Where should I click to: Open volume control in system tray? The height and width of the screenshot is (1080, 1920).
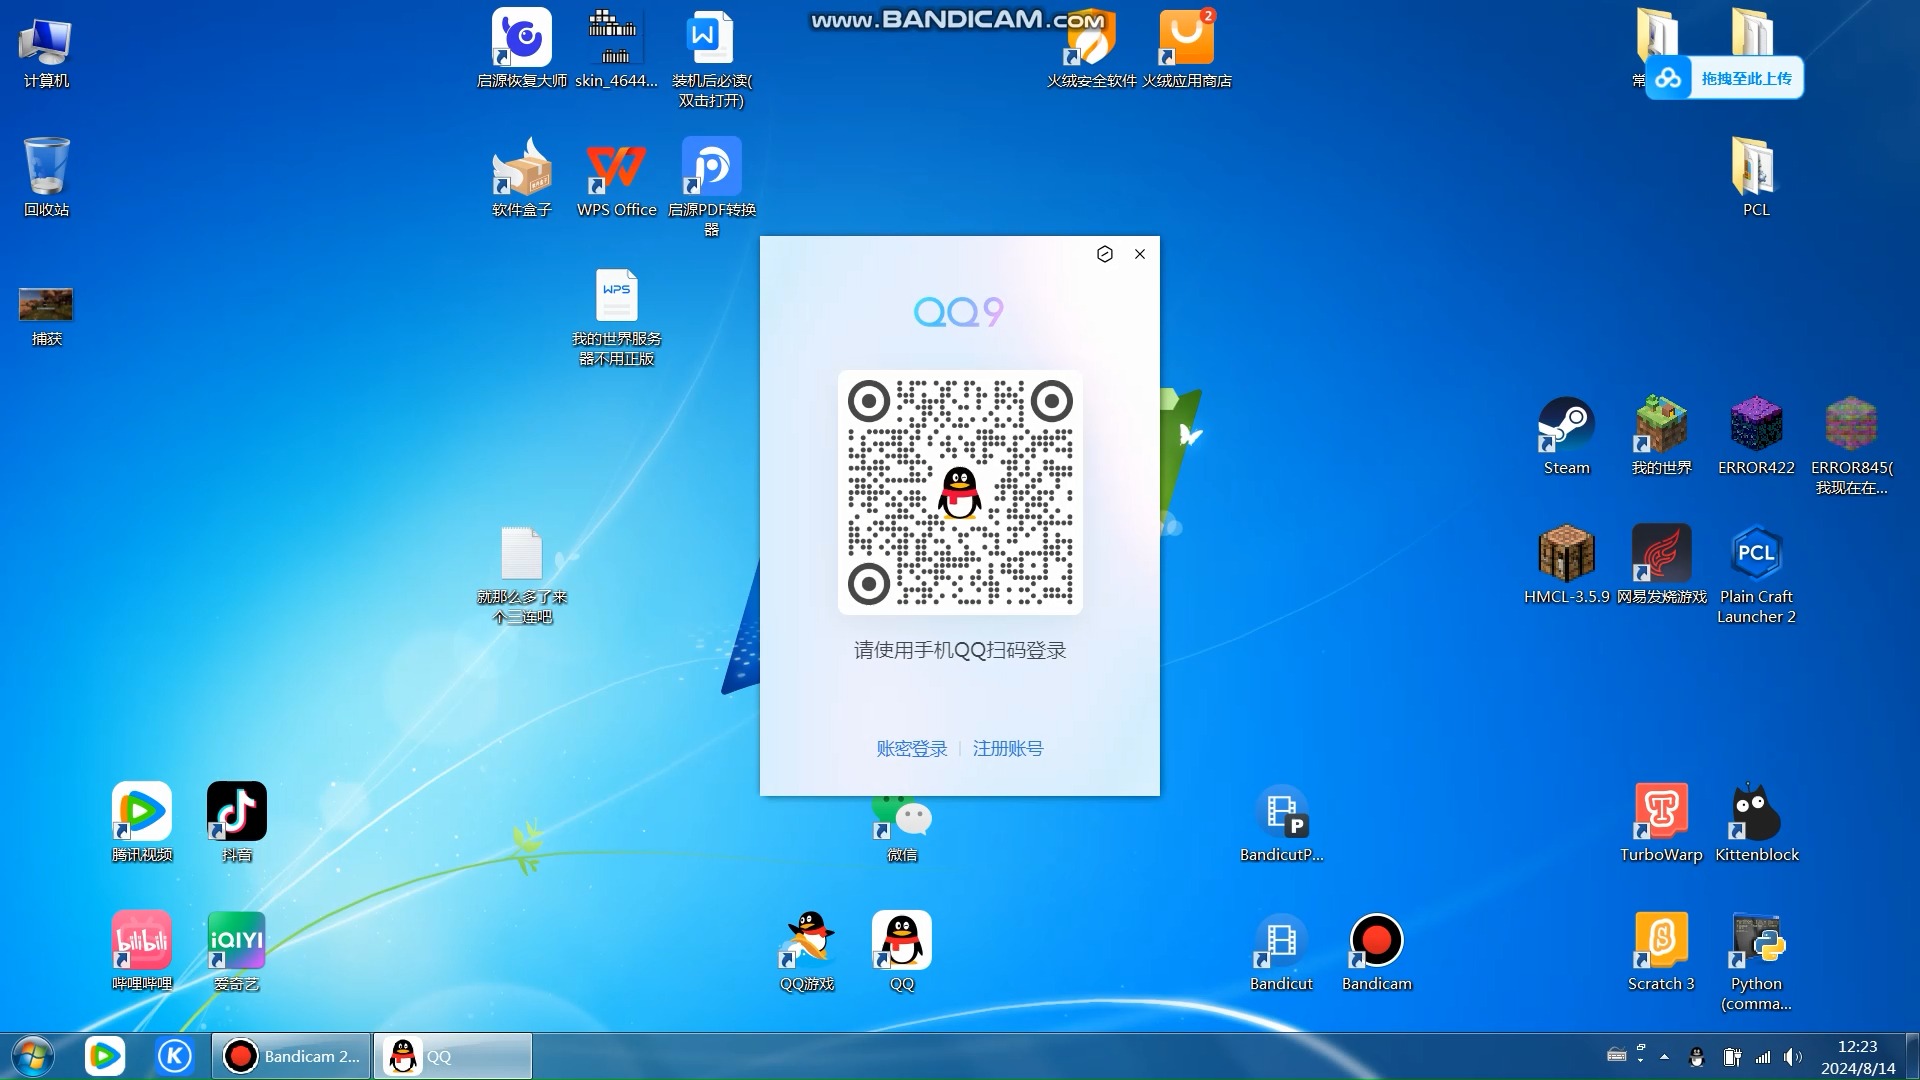[x=1792, y=1057]
